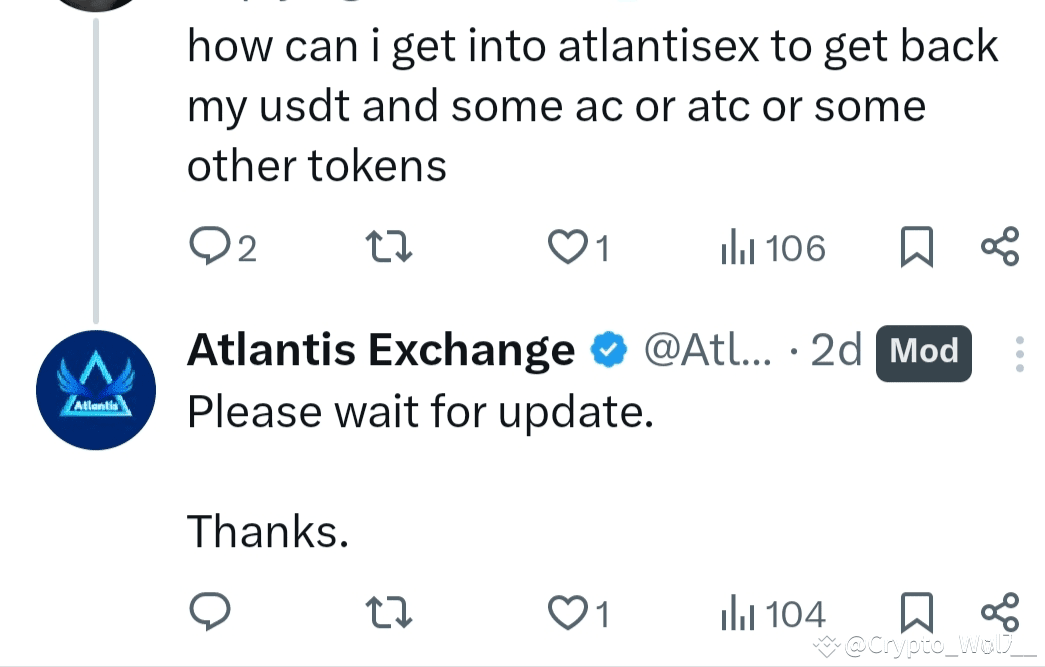Viewport: 1045px width, 667px height.
Task: Open Atlantis Exchange profile picture
Action: pos(96,390)
